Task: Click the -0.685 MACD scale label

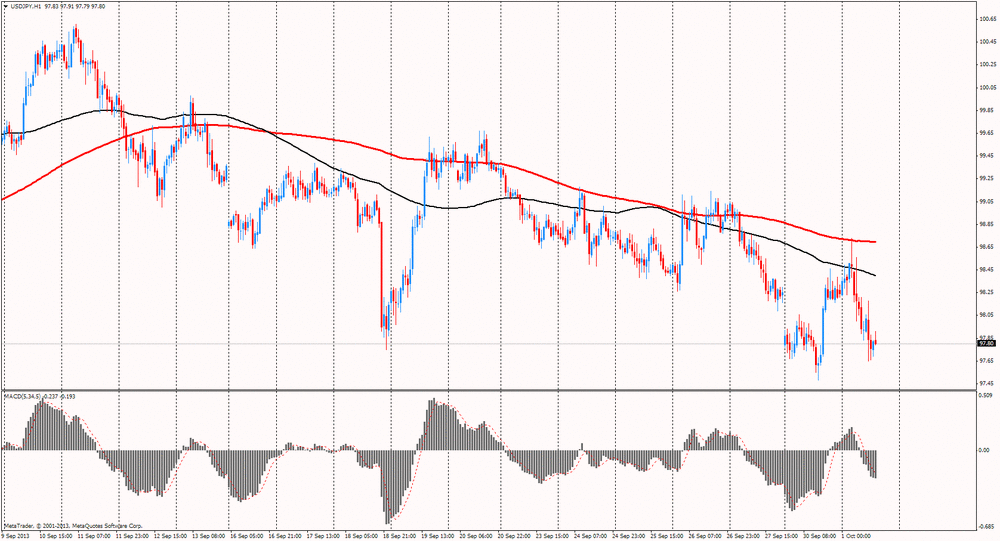Action: 987,526
